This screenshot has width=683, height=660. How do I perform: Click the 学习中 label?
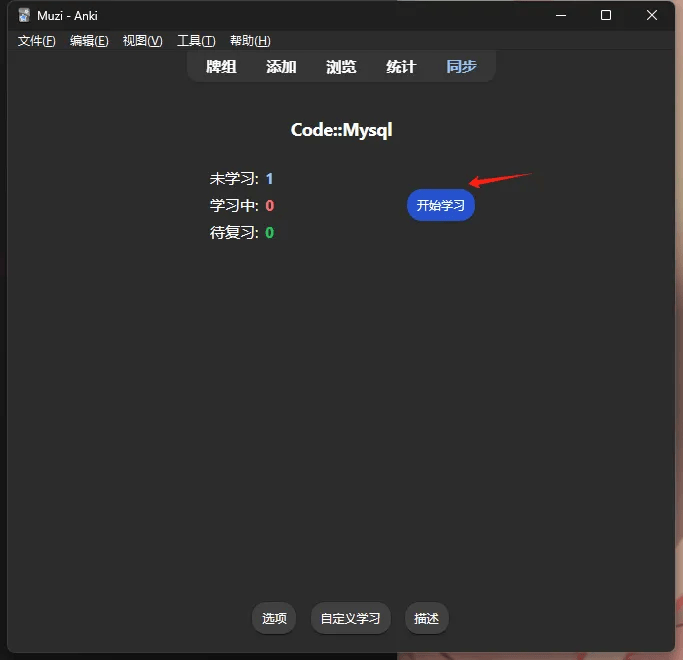234,206
